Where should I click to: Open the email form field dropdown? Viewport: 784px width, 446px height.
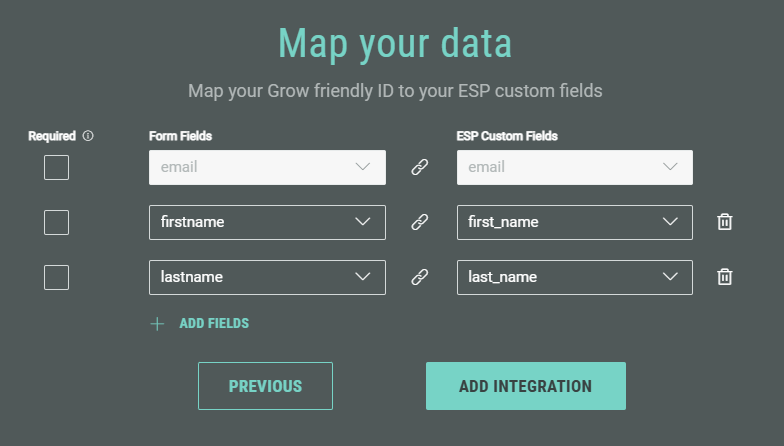click(x=267, y=167)
